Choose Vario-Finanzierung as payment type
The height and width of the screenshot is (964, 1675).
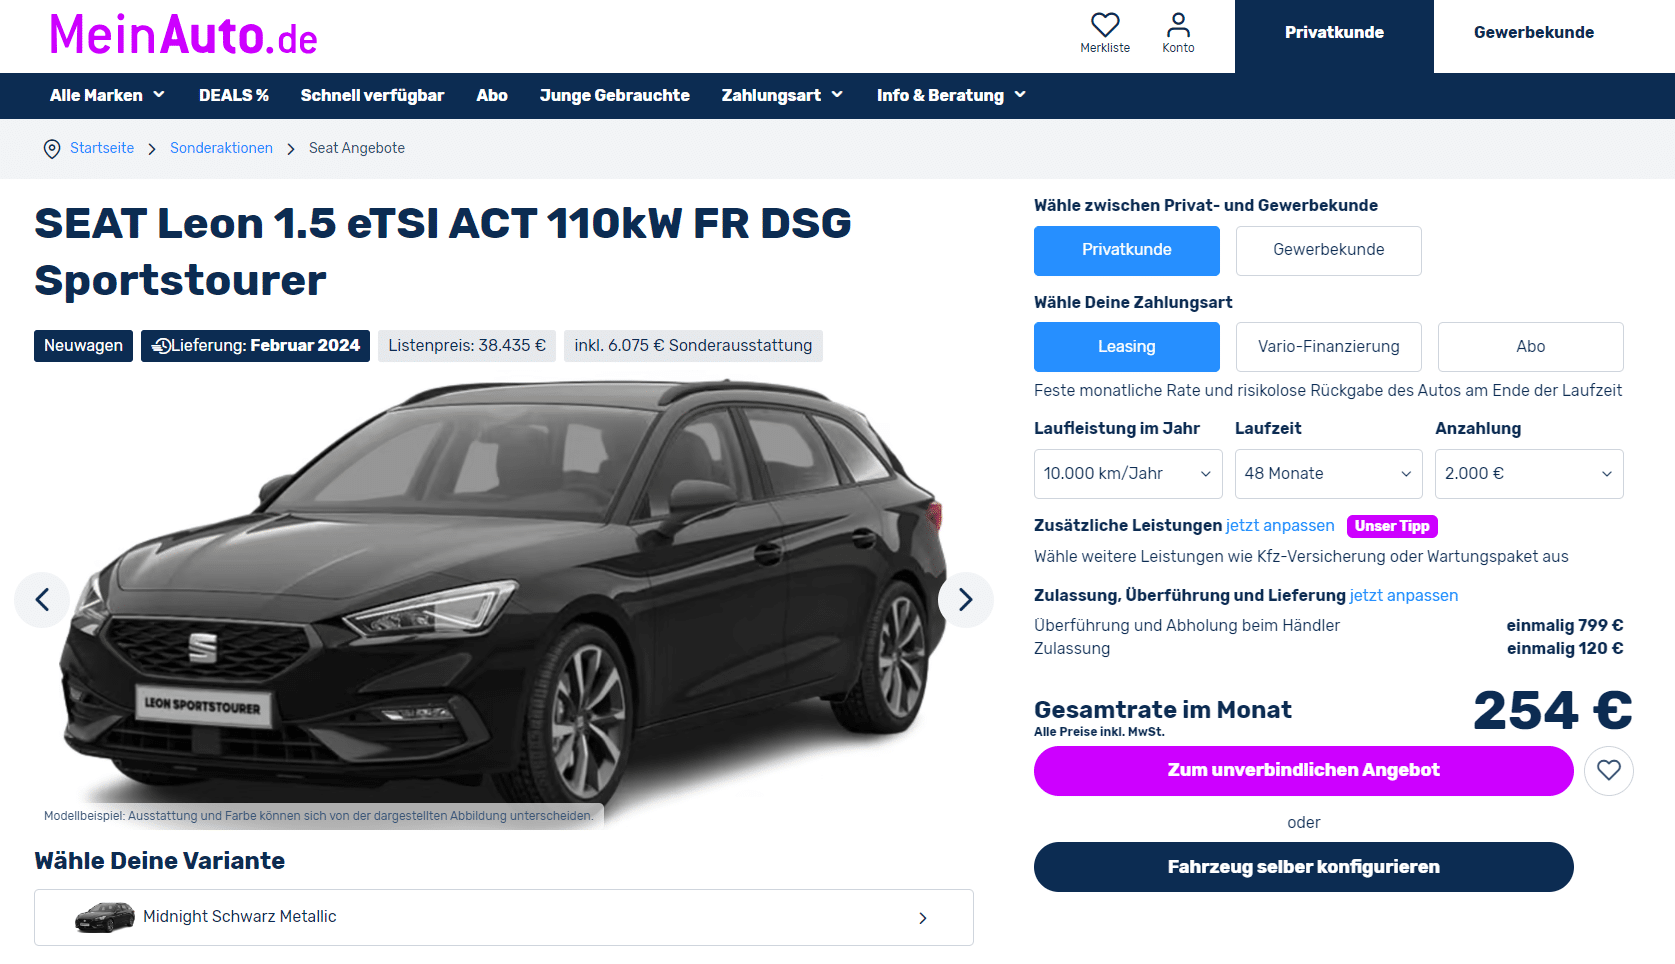(x=1328, y=347)
